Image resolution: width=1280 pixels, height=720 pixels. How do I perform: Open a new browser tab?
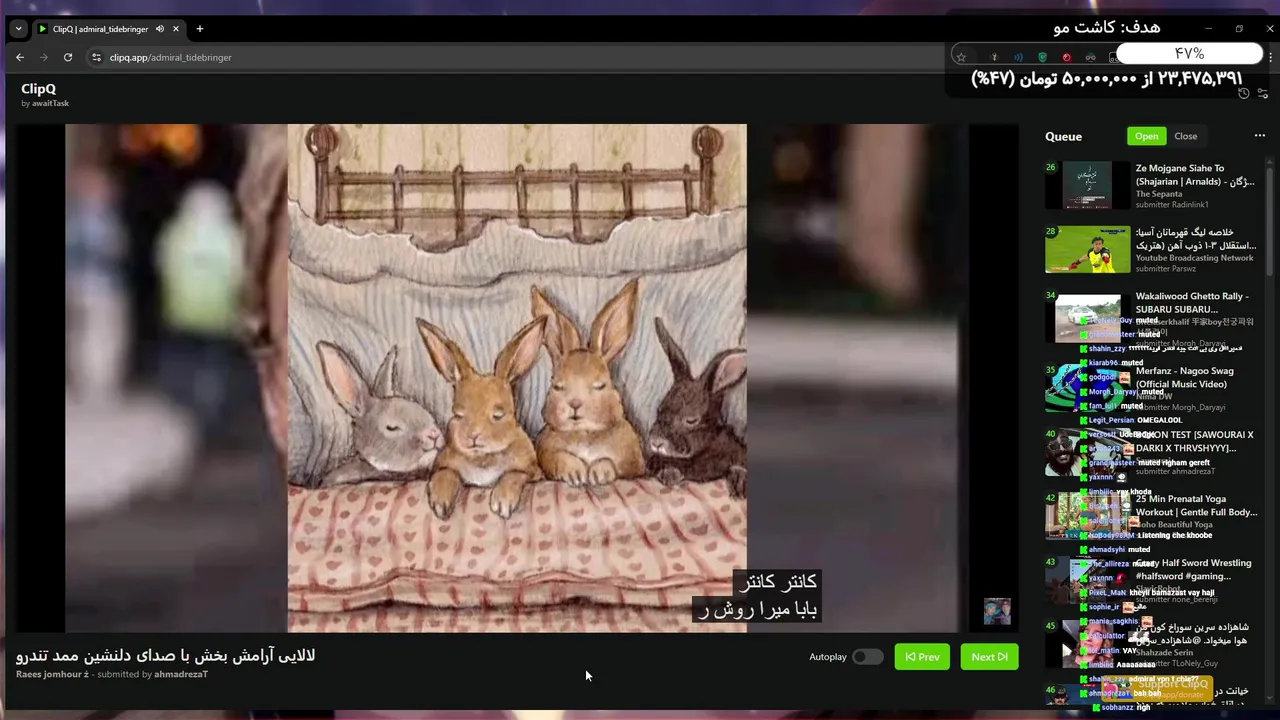pyautogui.click(x=200, y=29)
